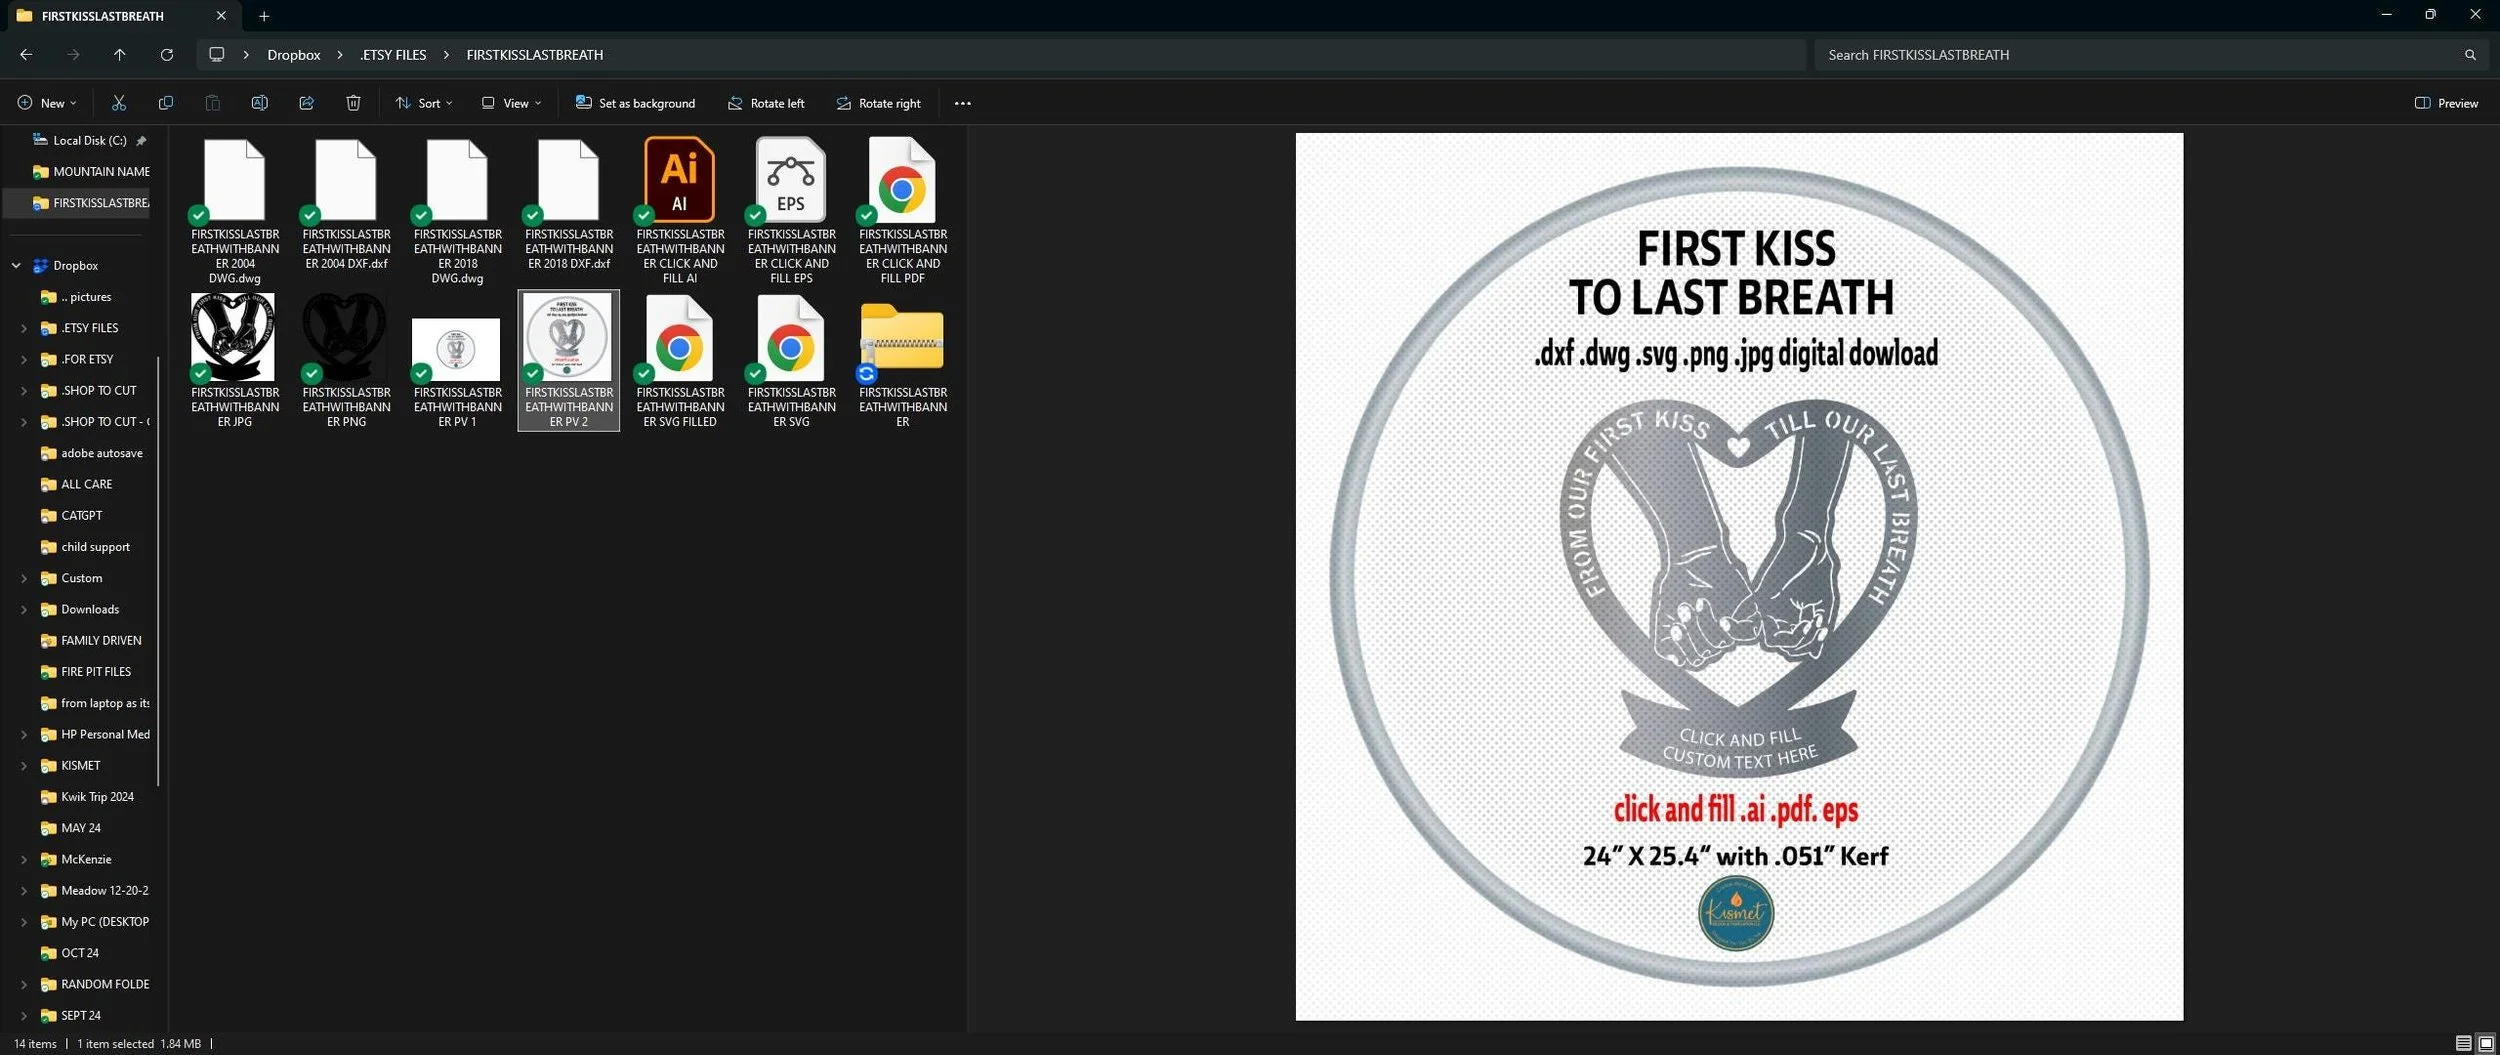Image resolution: width=2500 pixels, height=1055 pixels.
Task: Go forward with the right arrow
Action: click(x=73, y=55)
